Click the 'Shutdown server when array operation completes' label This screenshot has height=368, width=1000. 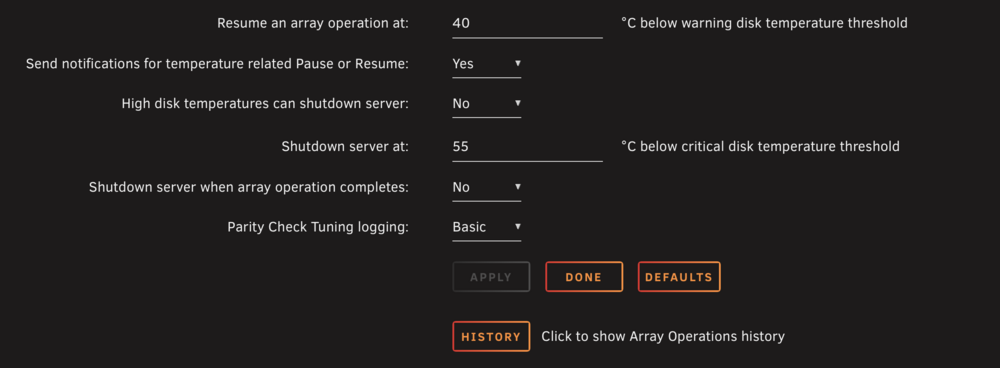pos(249,188)
